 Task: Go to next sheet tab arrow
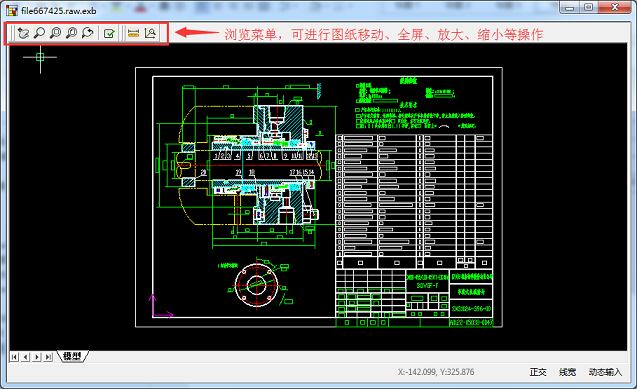(37, 357)
